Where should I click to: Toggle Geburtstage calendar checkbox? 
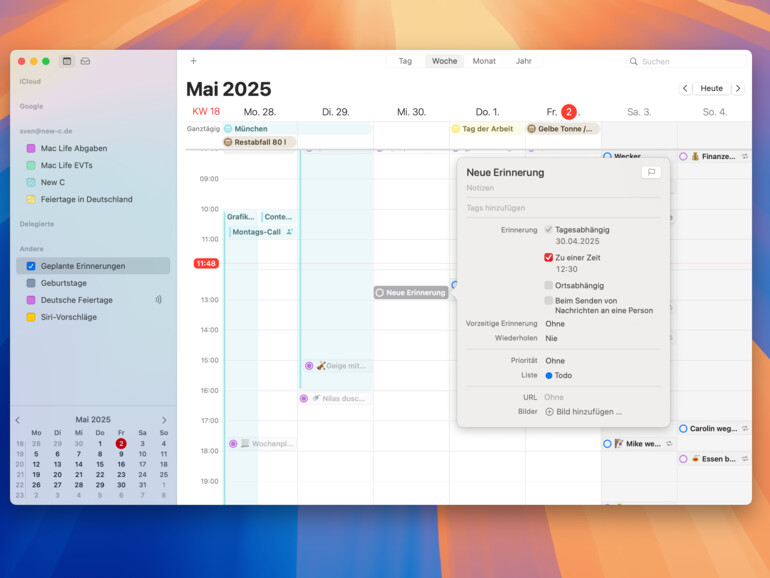coord(31,283)
